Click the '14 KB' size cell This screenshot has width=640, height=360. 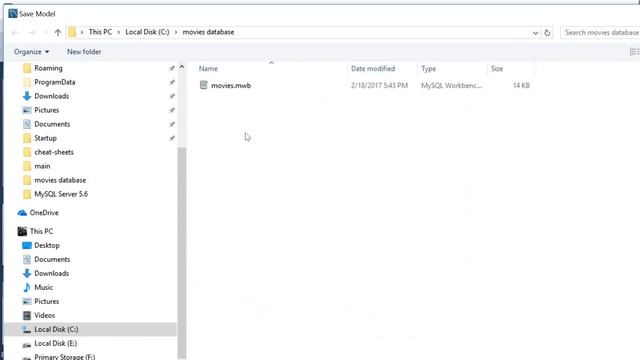click(521, 85)
